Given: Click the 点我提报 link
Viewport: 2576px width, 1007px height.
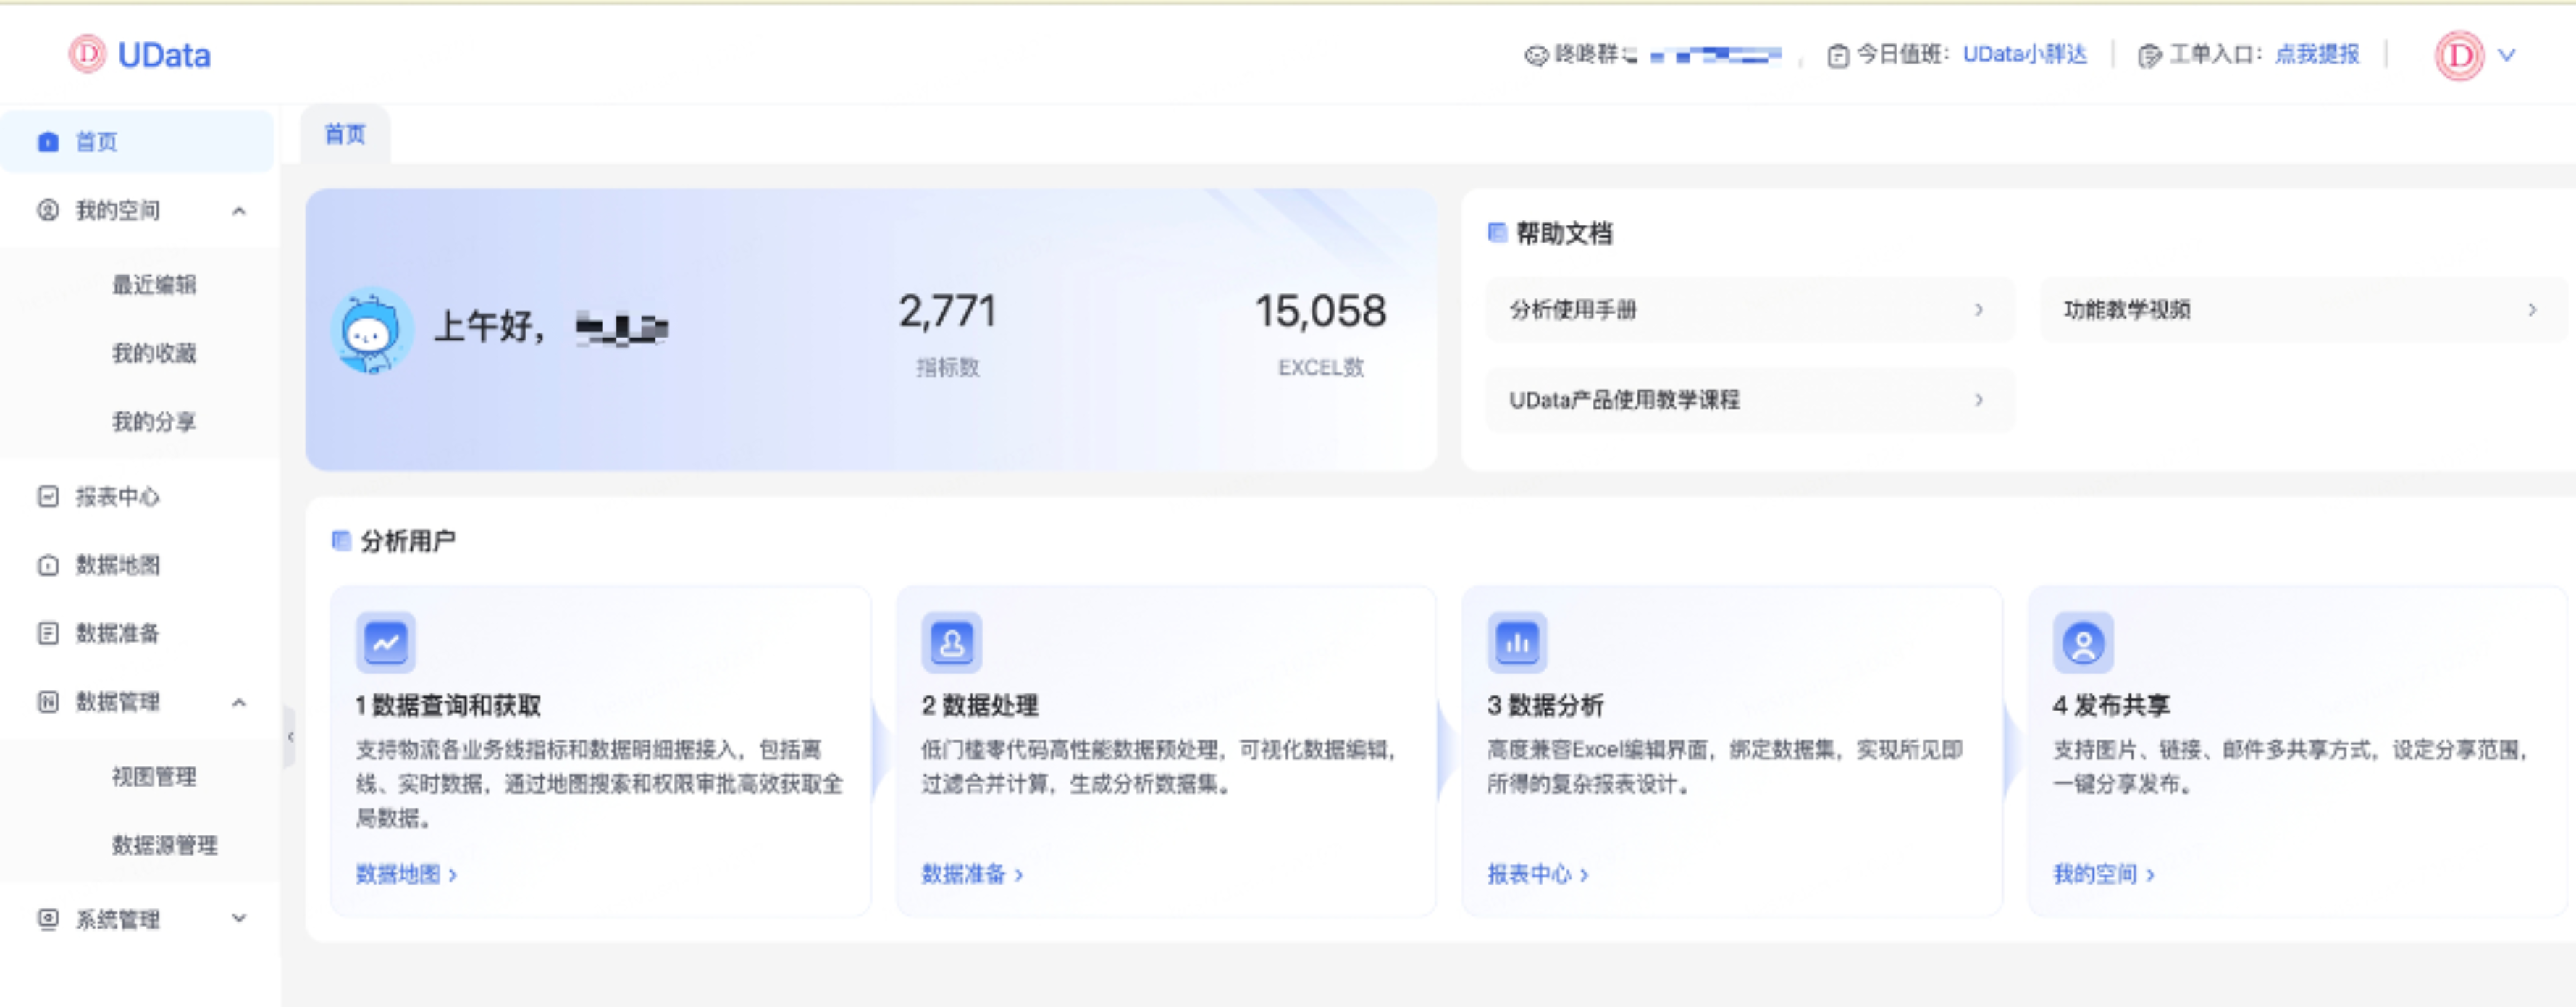Looking at the screenshot, I should click(2316, 54).
